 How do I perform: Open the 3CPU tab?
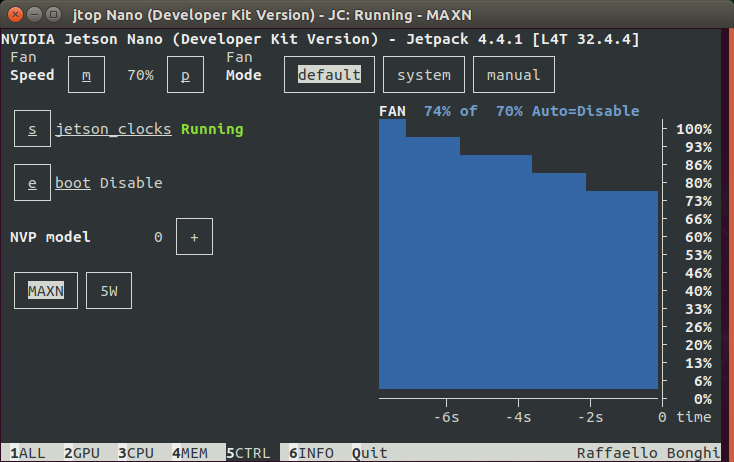[136, 453]
